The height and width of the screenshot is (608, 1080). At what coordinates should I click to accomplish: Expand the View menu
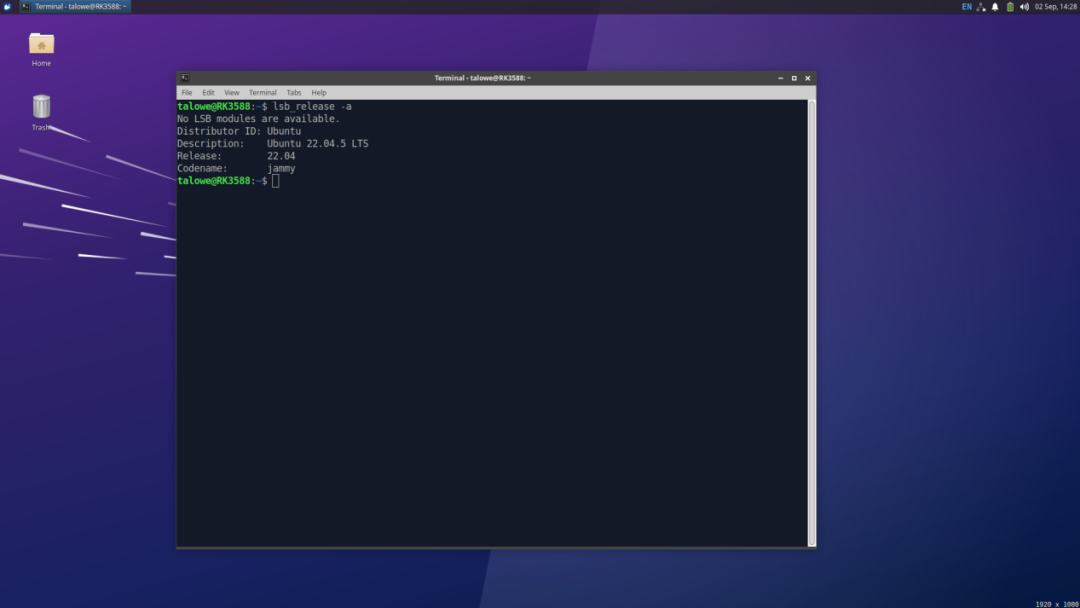pyautogui.click(x=231, y=93)
